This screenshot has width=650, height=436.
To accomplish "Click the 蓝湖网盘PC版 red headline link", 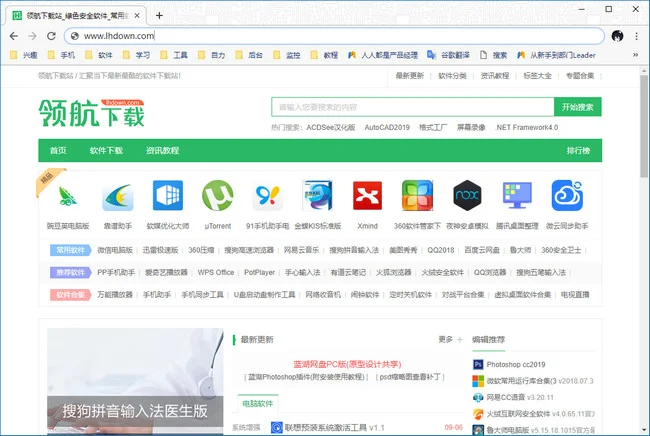I will tap(347, 364).
